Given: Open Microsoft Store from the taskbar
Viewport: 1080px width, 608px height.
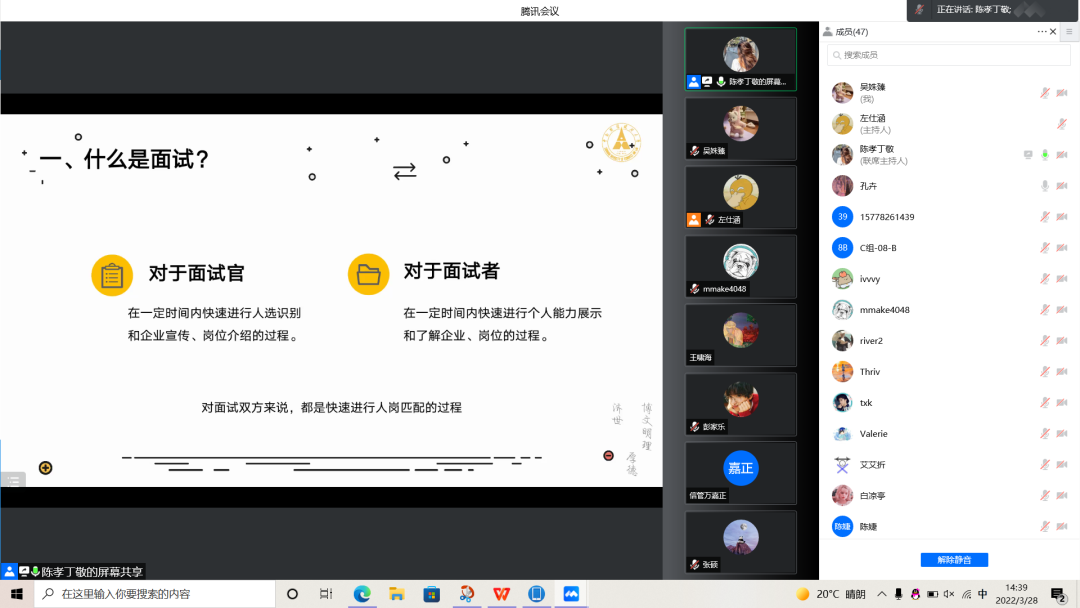Looking at the screenshot, I should coord(431,594).
